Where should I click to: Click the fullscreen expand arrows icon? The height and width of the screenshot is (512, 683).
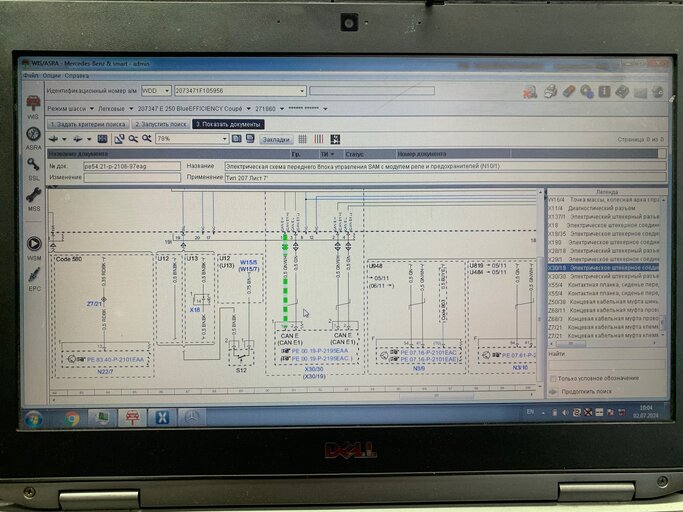click(335, 139)
